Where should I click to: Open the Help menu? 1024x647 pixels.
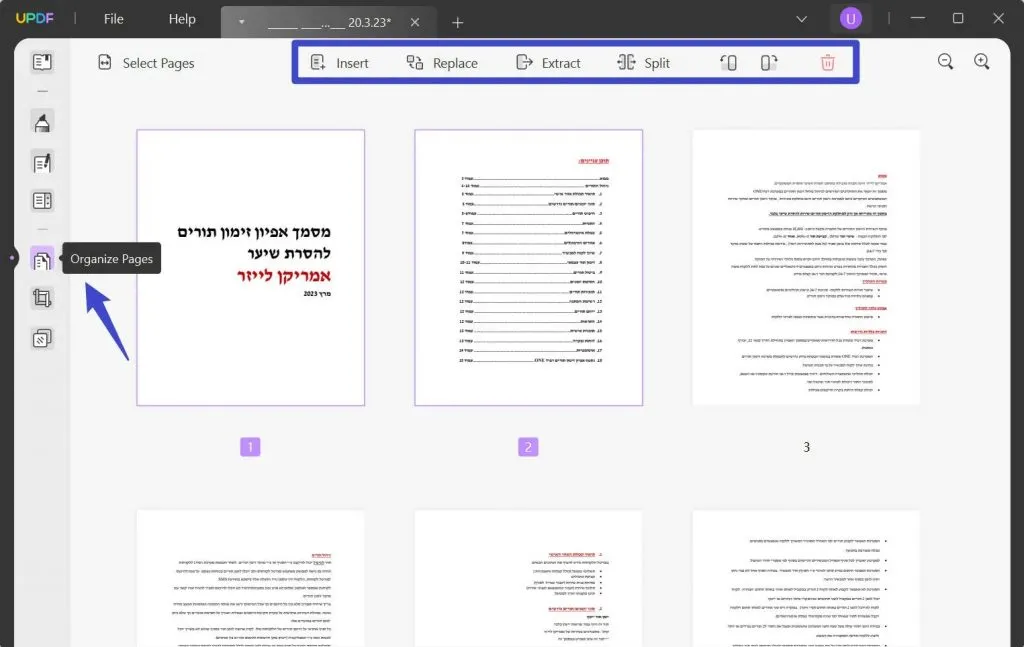point(182,19)
